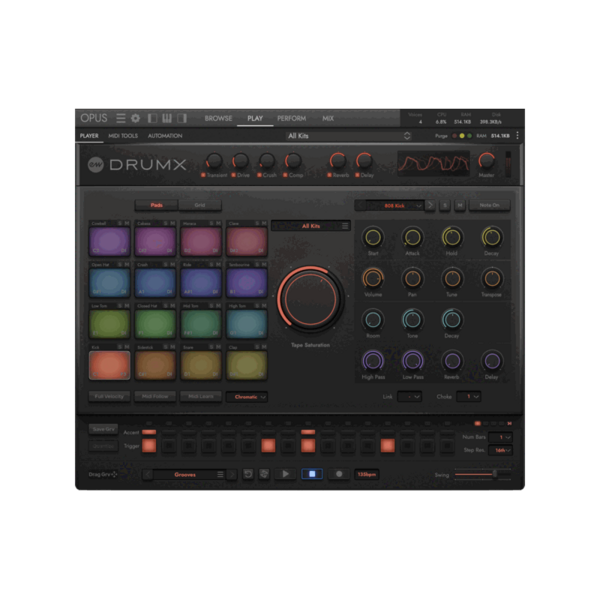The width and height of the screenshot is (600, 600).
Task: Trigger the red Kick pad
Action: pos(109,365)
